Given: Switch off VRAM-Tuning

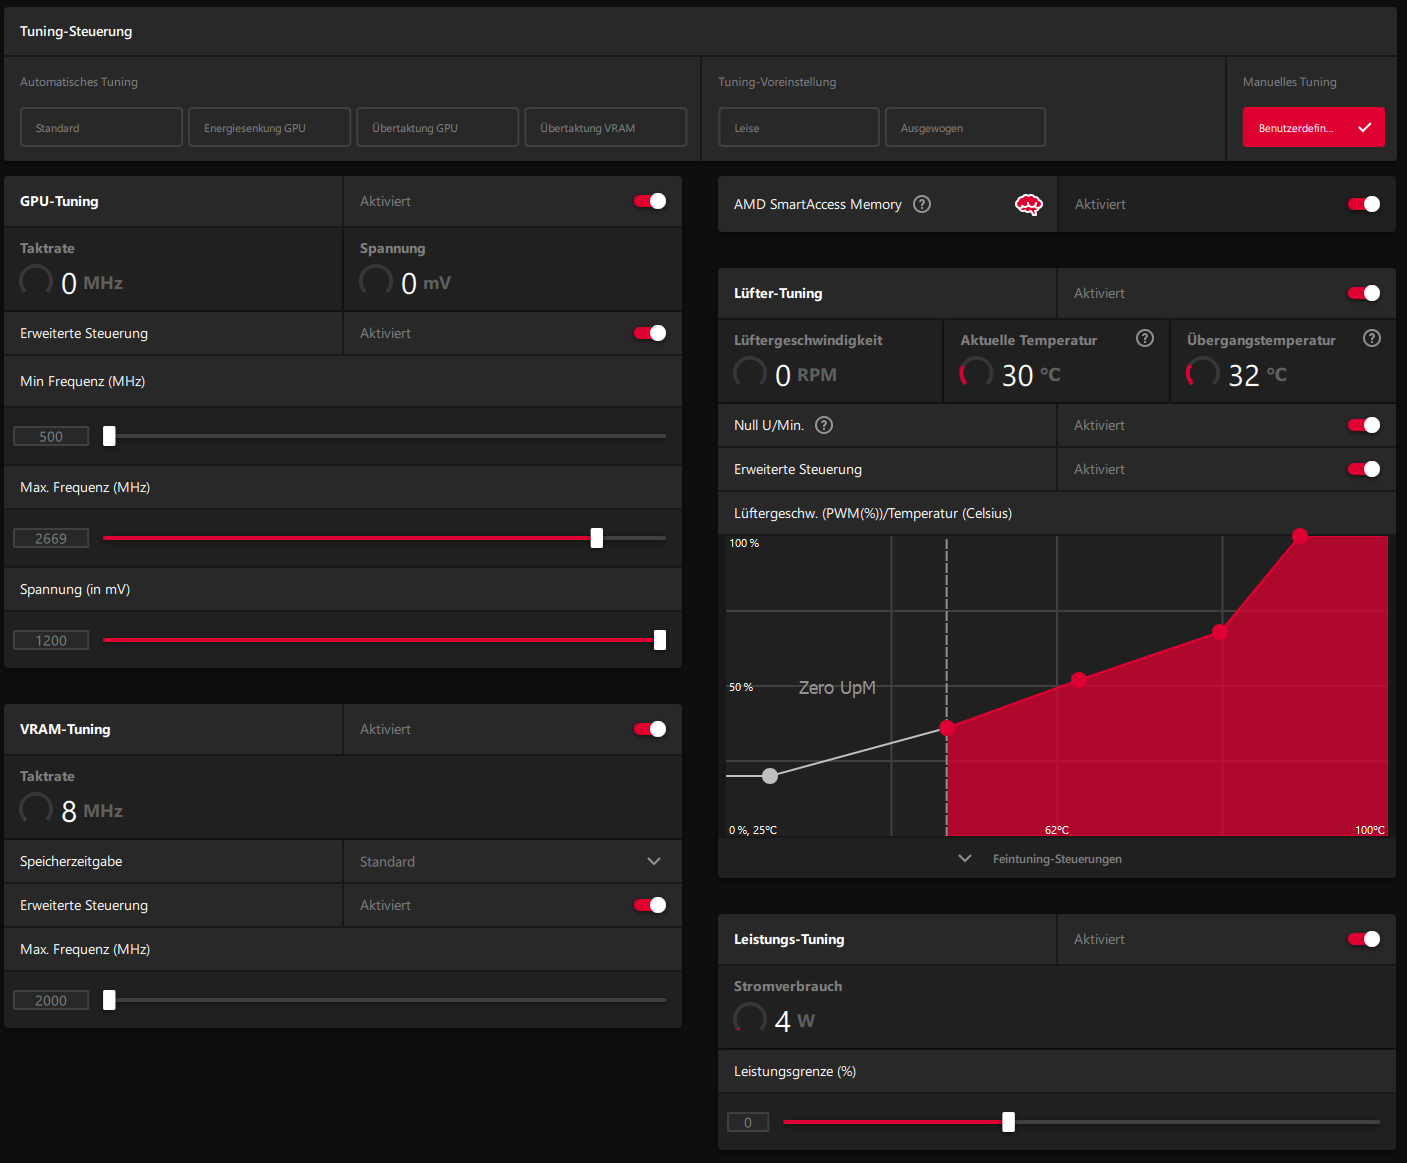Looking at the screenshot, I should click(x=650, y=729).
